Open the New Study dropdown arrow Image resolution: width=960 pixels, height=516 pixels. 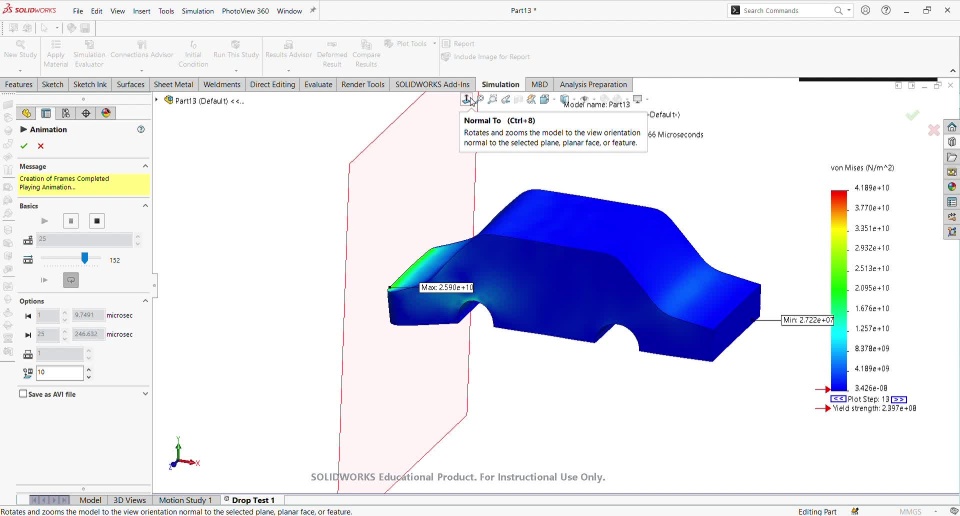20,71
